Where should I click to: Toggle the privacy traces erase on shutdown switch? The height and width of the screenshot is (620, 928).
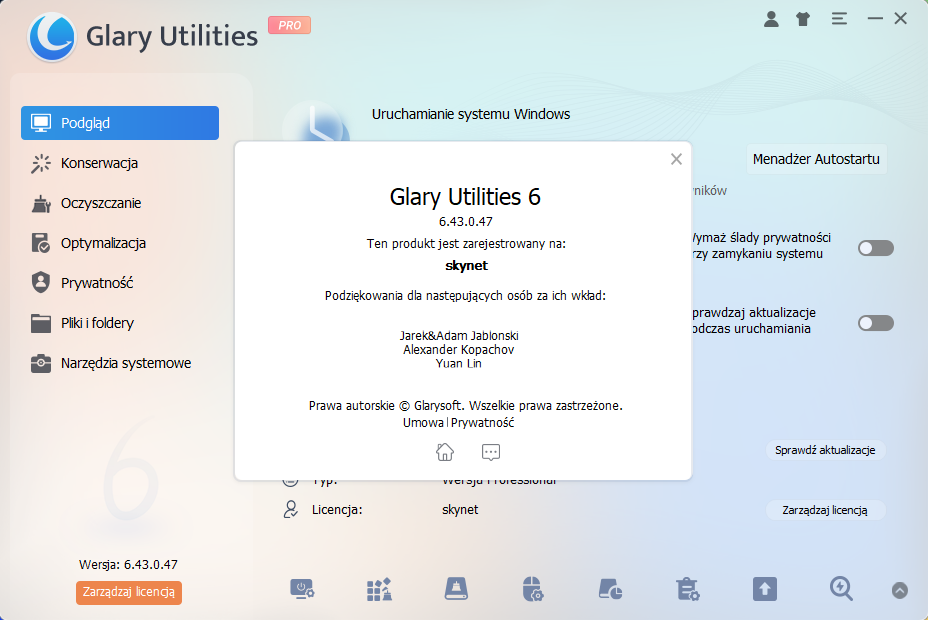tap(876, 248)
